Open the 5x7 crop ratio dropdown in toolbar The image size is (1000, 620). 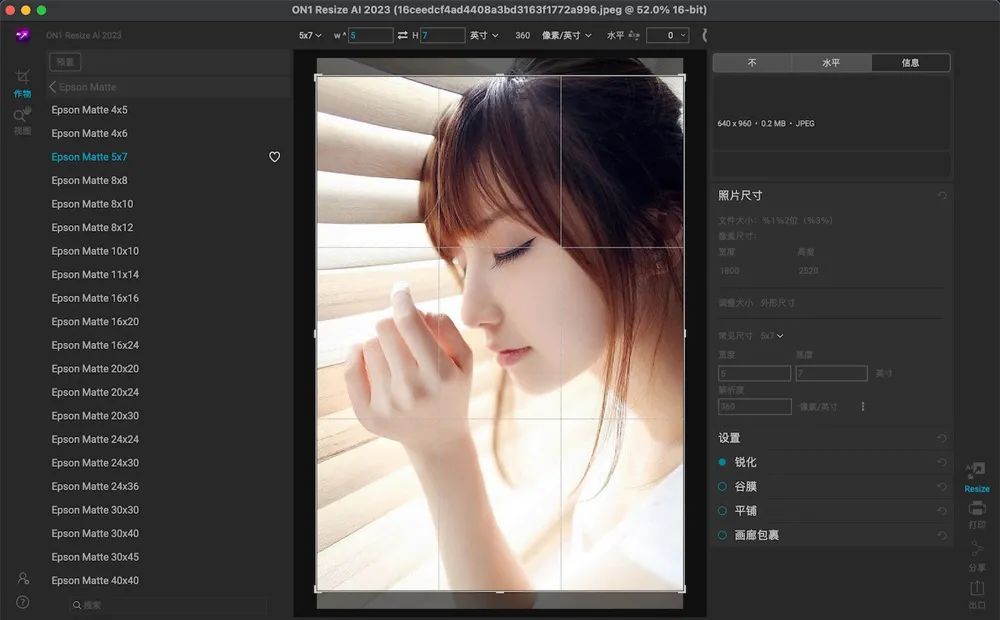click(311, 35)
